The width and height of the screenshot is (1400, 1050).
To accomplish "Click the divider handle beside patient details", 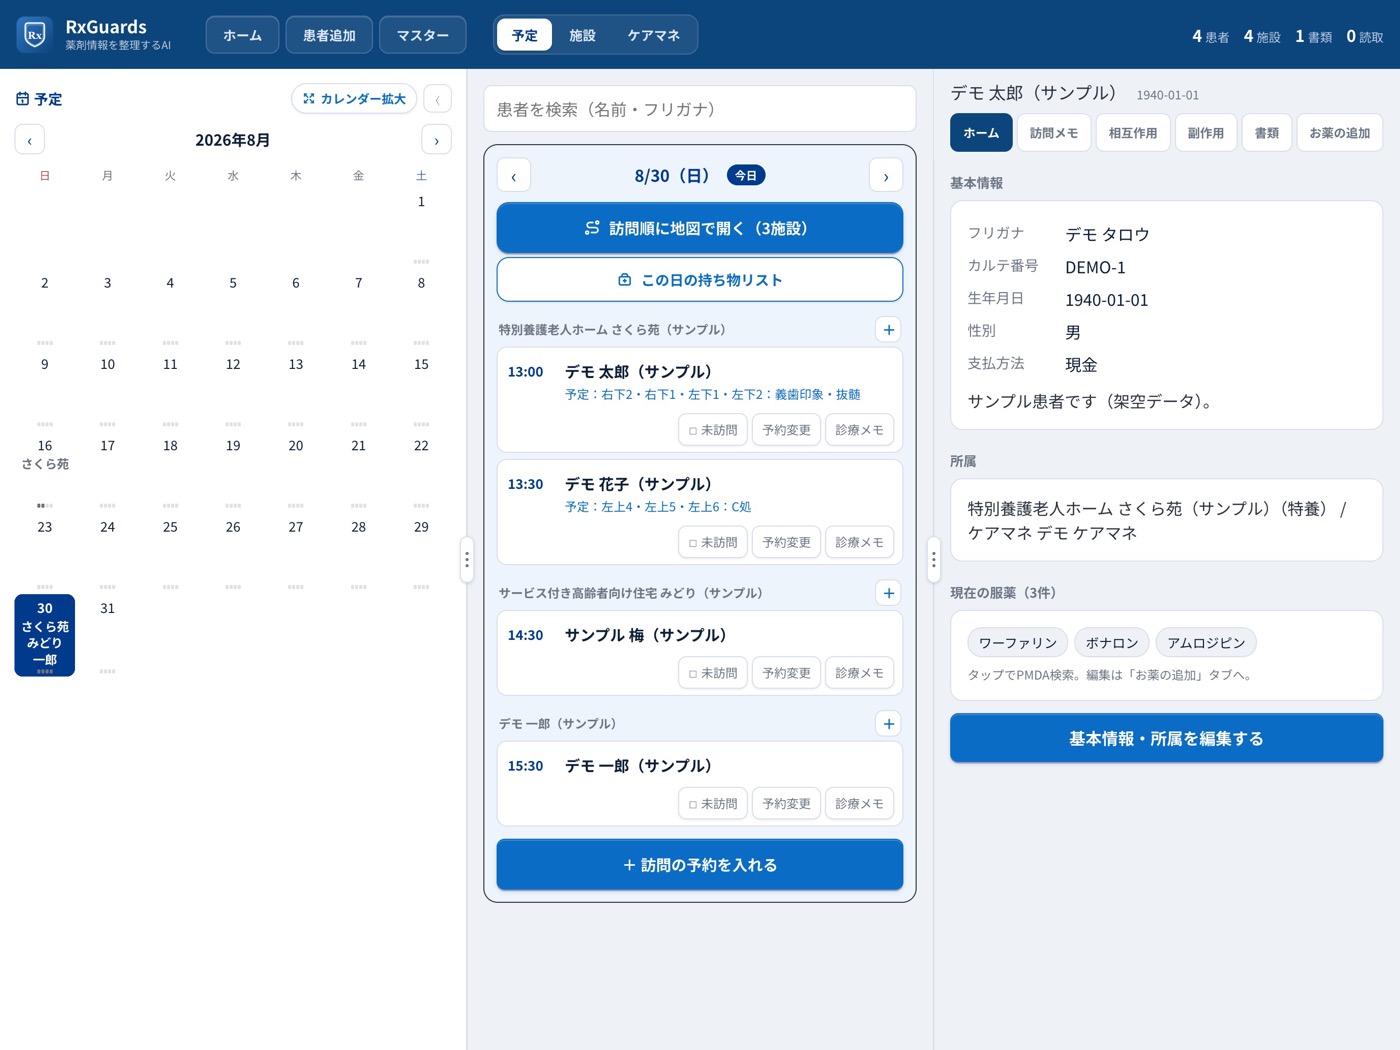I will point(934,560).
